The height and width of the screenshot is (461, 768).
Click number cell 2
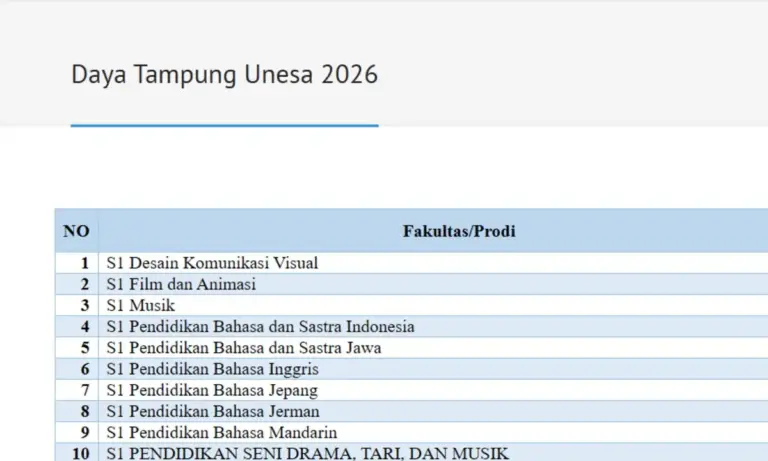pyautogui.click(x=77, y=284)
